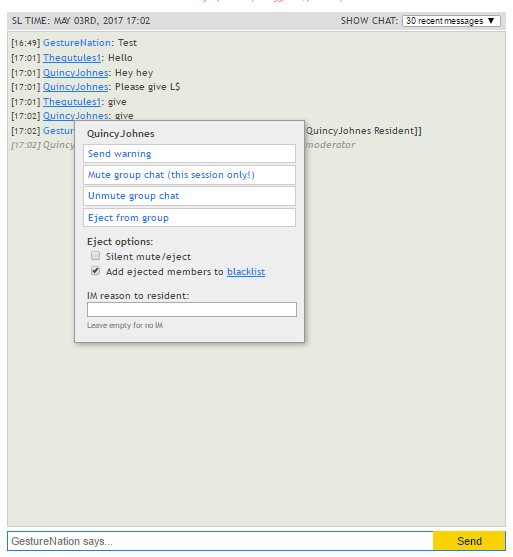This screenshot has width=513, height=557.
Task: Click the yellow Send button
Action: click(x=469, y=541)
